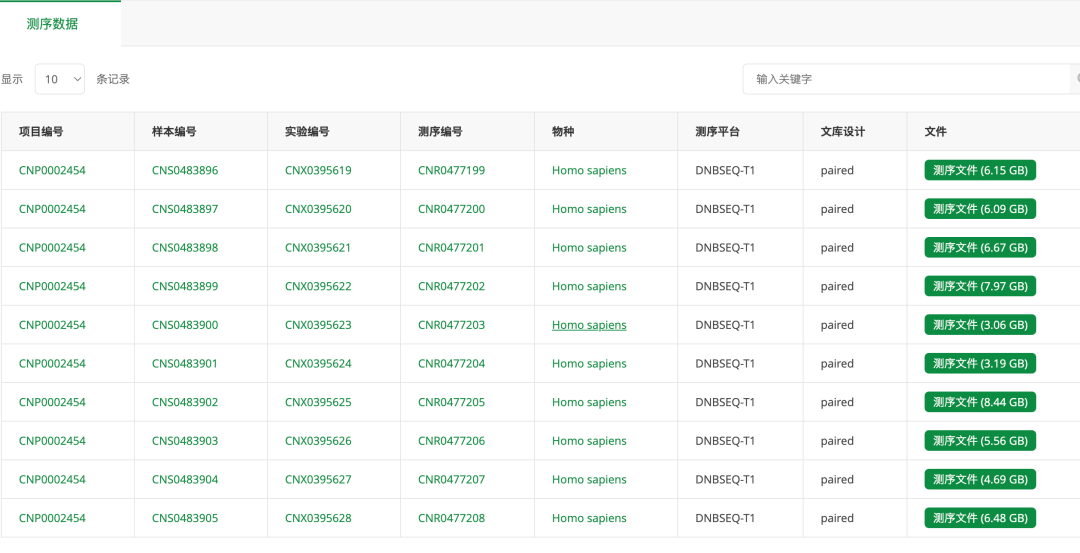
Task: Open sample link CNS0483896
Action: click(x=185, y=170)
